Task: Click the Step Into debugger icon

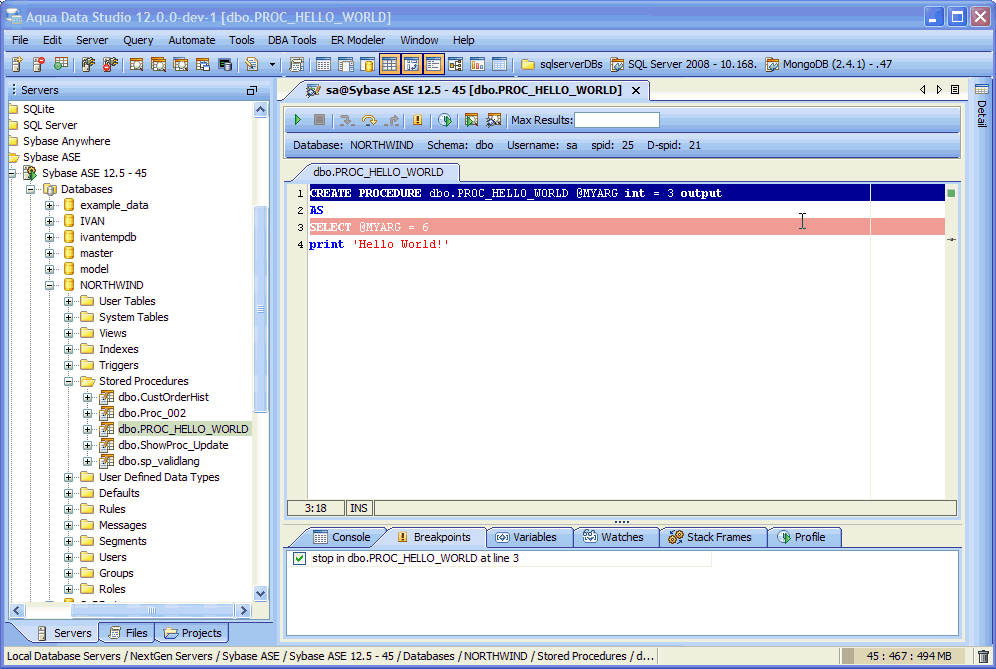Action: point(346,119)
